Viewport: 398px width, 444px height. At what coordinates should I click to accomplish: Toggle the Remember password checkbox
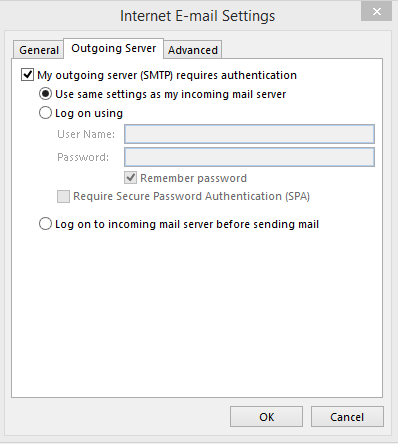click(x=131, y=178)
